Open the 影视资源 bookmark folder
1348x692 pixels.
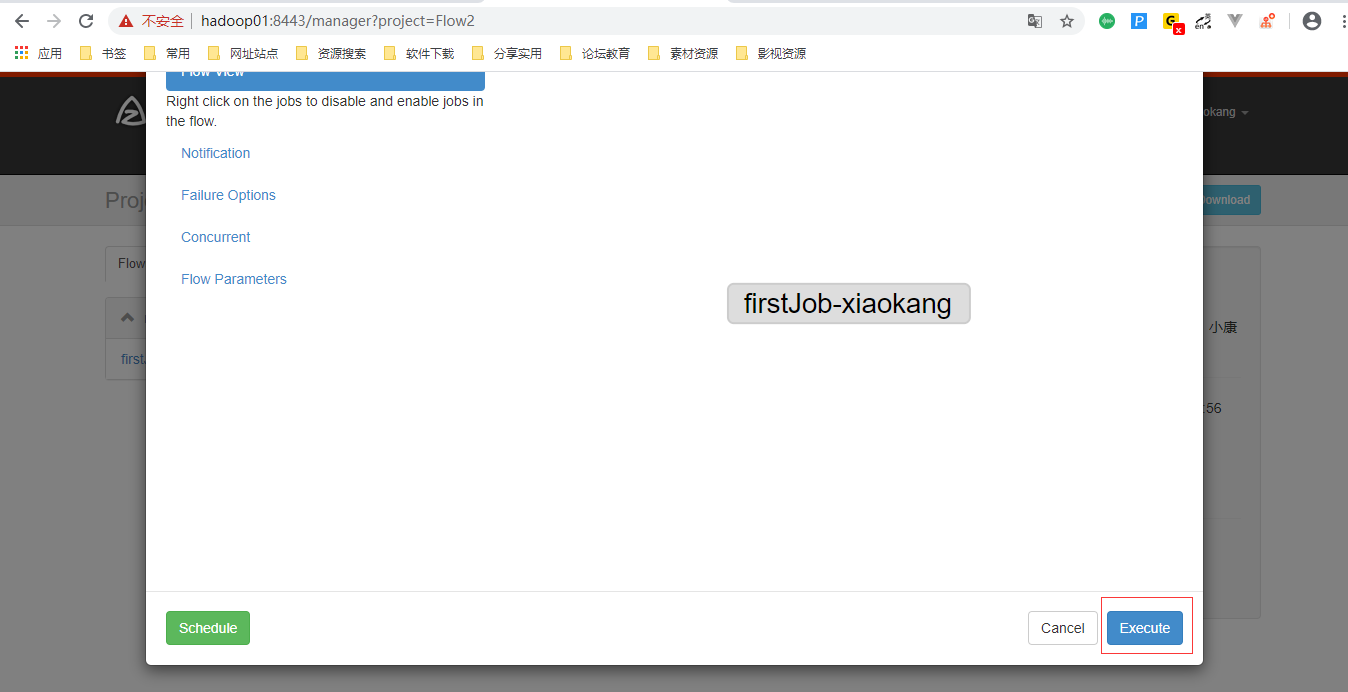pyautogui.click(x=770, y=54)
